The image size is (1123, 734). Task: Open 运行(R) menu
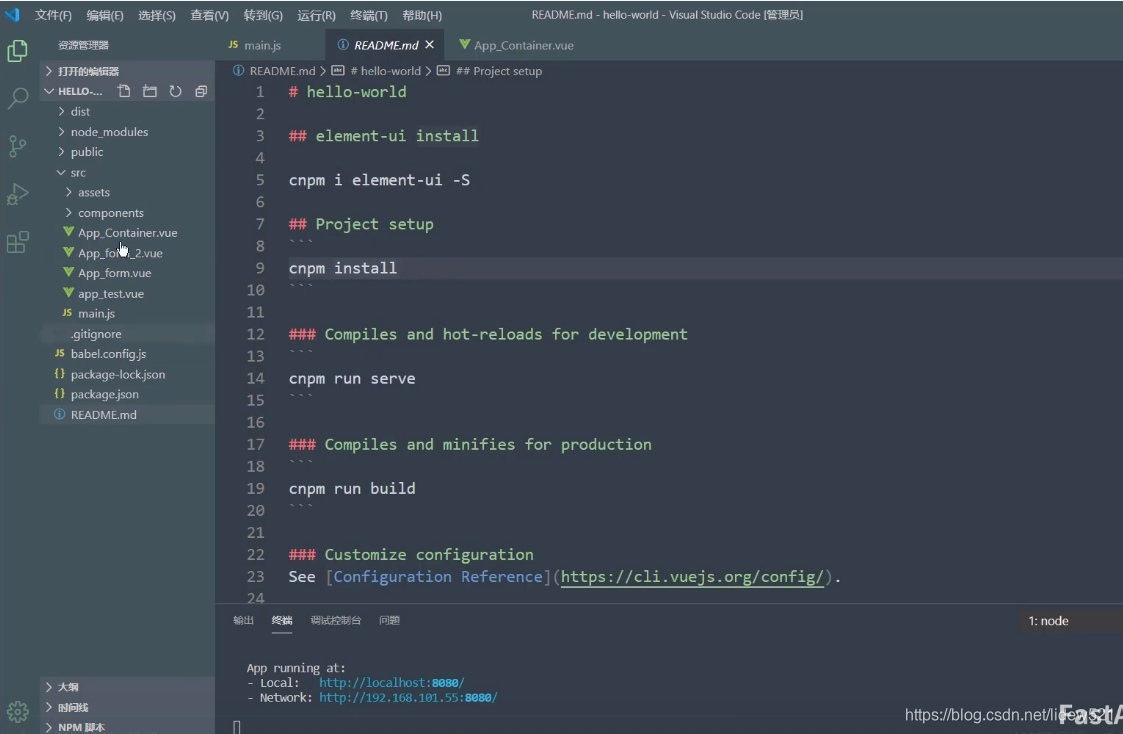tap(316, 15)
